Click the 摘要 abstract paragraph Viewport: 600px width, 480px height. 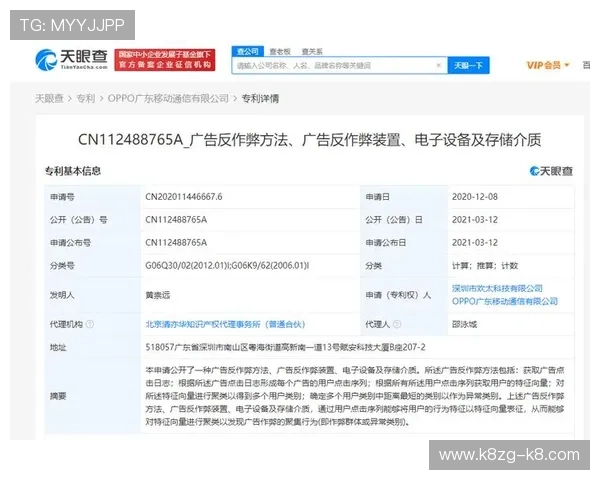(355, 396)
